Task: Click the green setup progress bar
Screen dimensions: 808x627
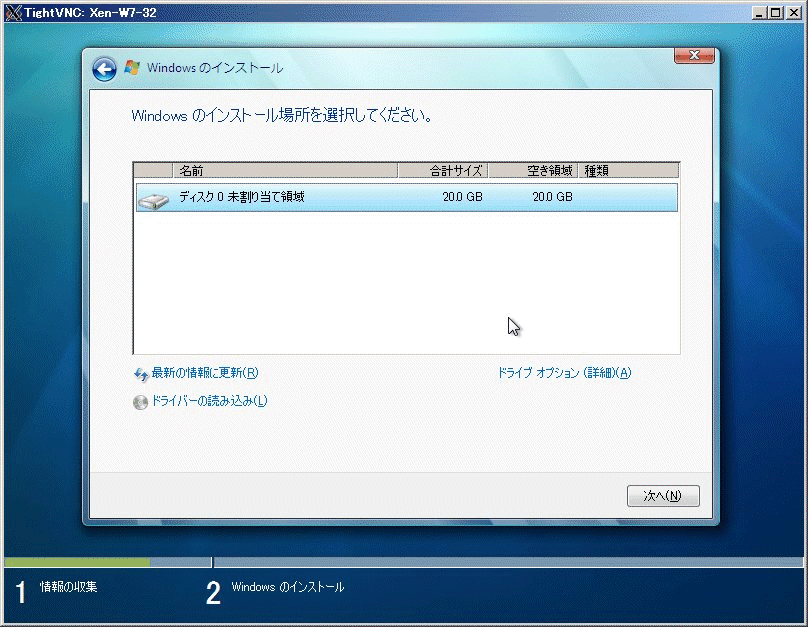Action: point(77,563)
